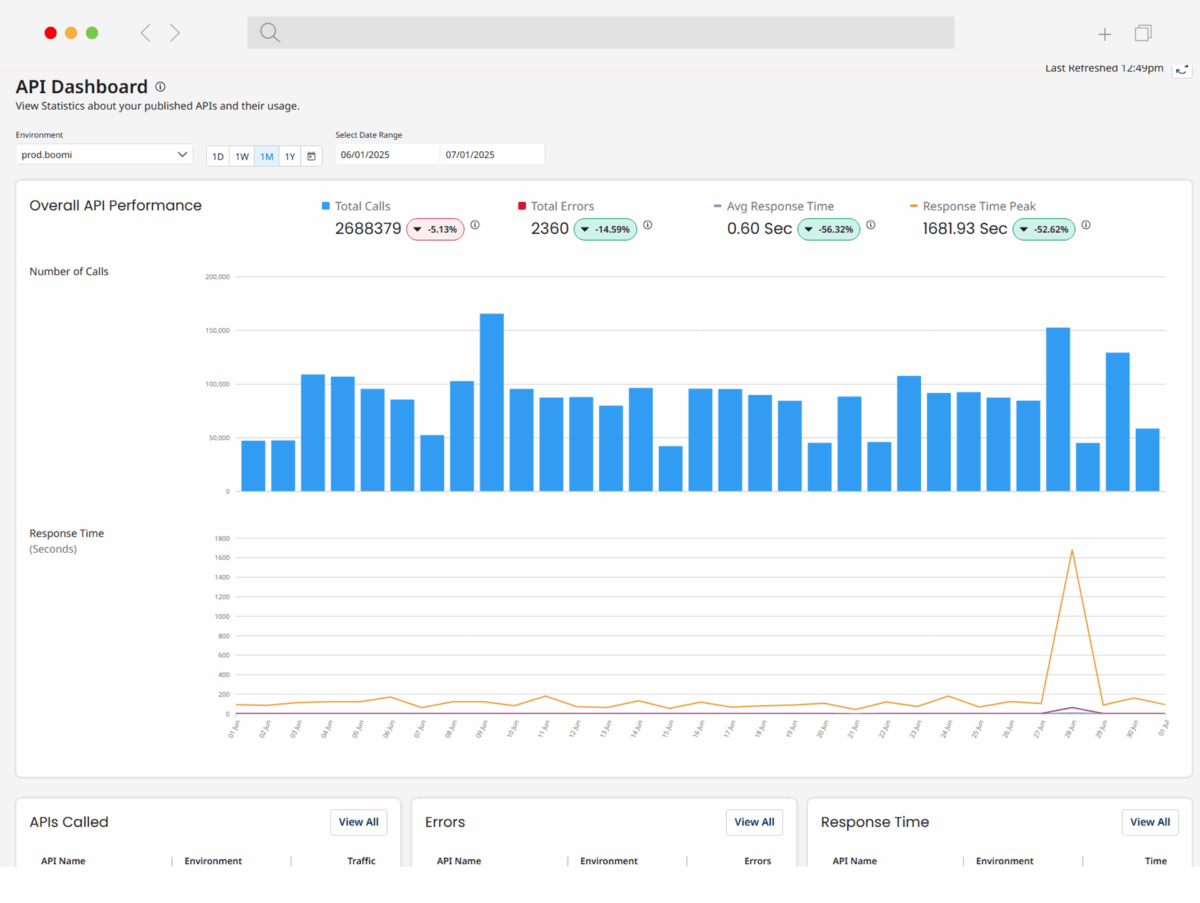
Task: Switch time range to 1W
Action: point(242,156)
